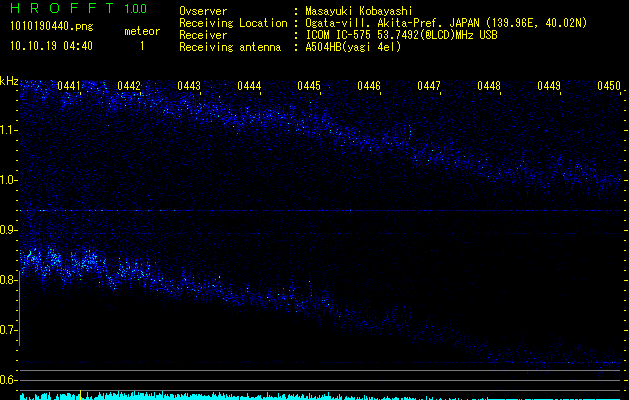Jump to the 0445 time marker
Viewport: 629px width, 400px height.
click(x=309, y=87)
